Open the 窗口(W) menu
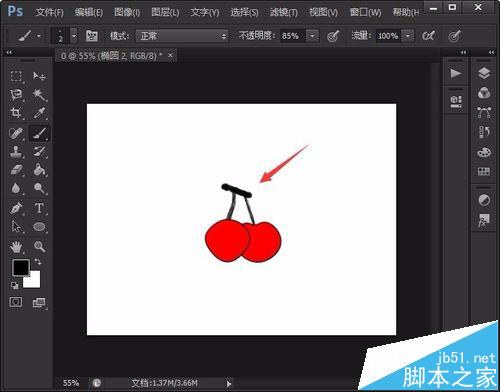 366,13
